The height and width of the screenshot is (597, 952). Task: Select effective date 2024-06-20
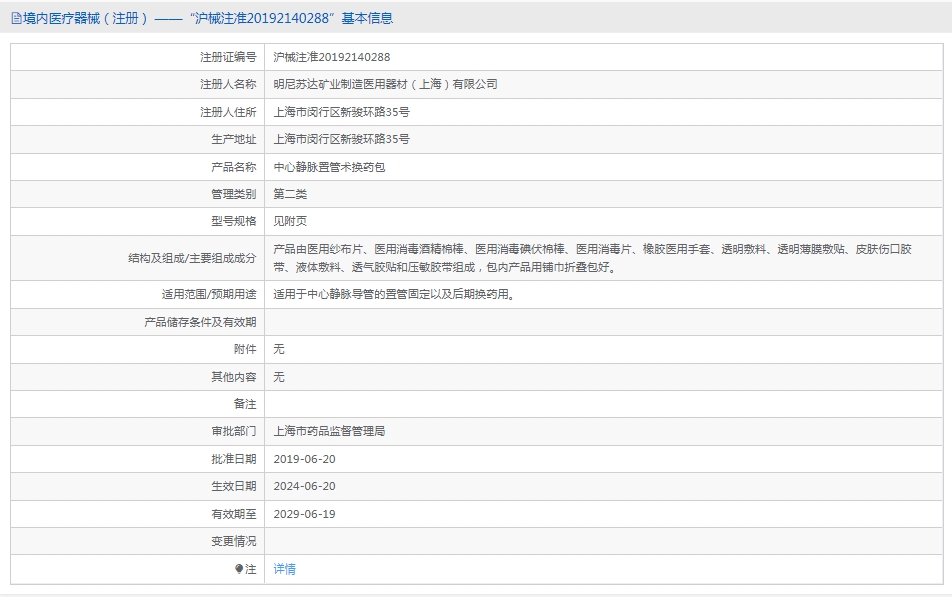(x=304, y=486)
